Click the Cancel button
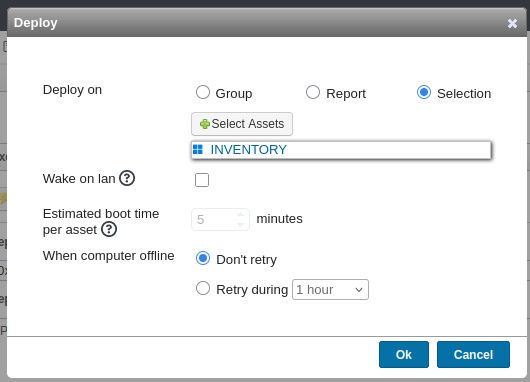This screenshot has height=382, width=530. point(473,355)
